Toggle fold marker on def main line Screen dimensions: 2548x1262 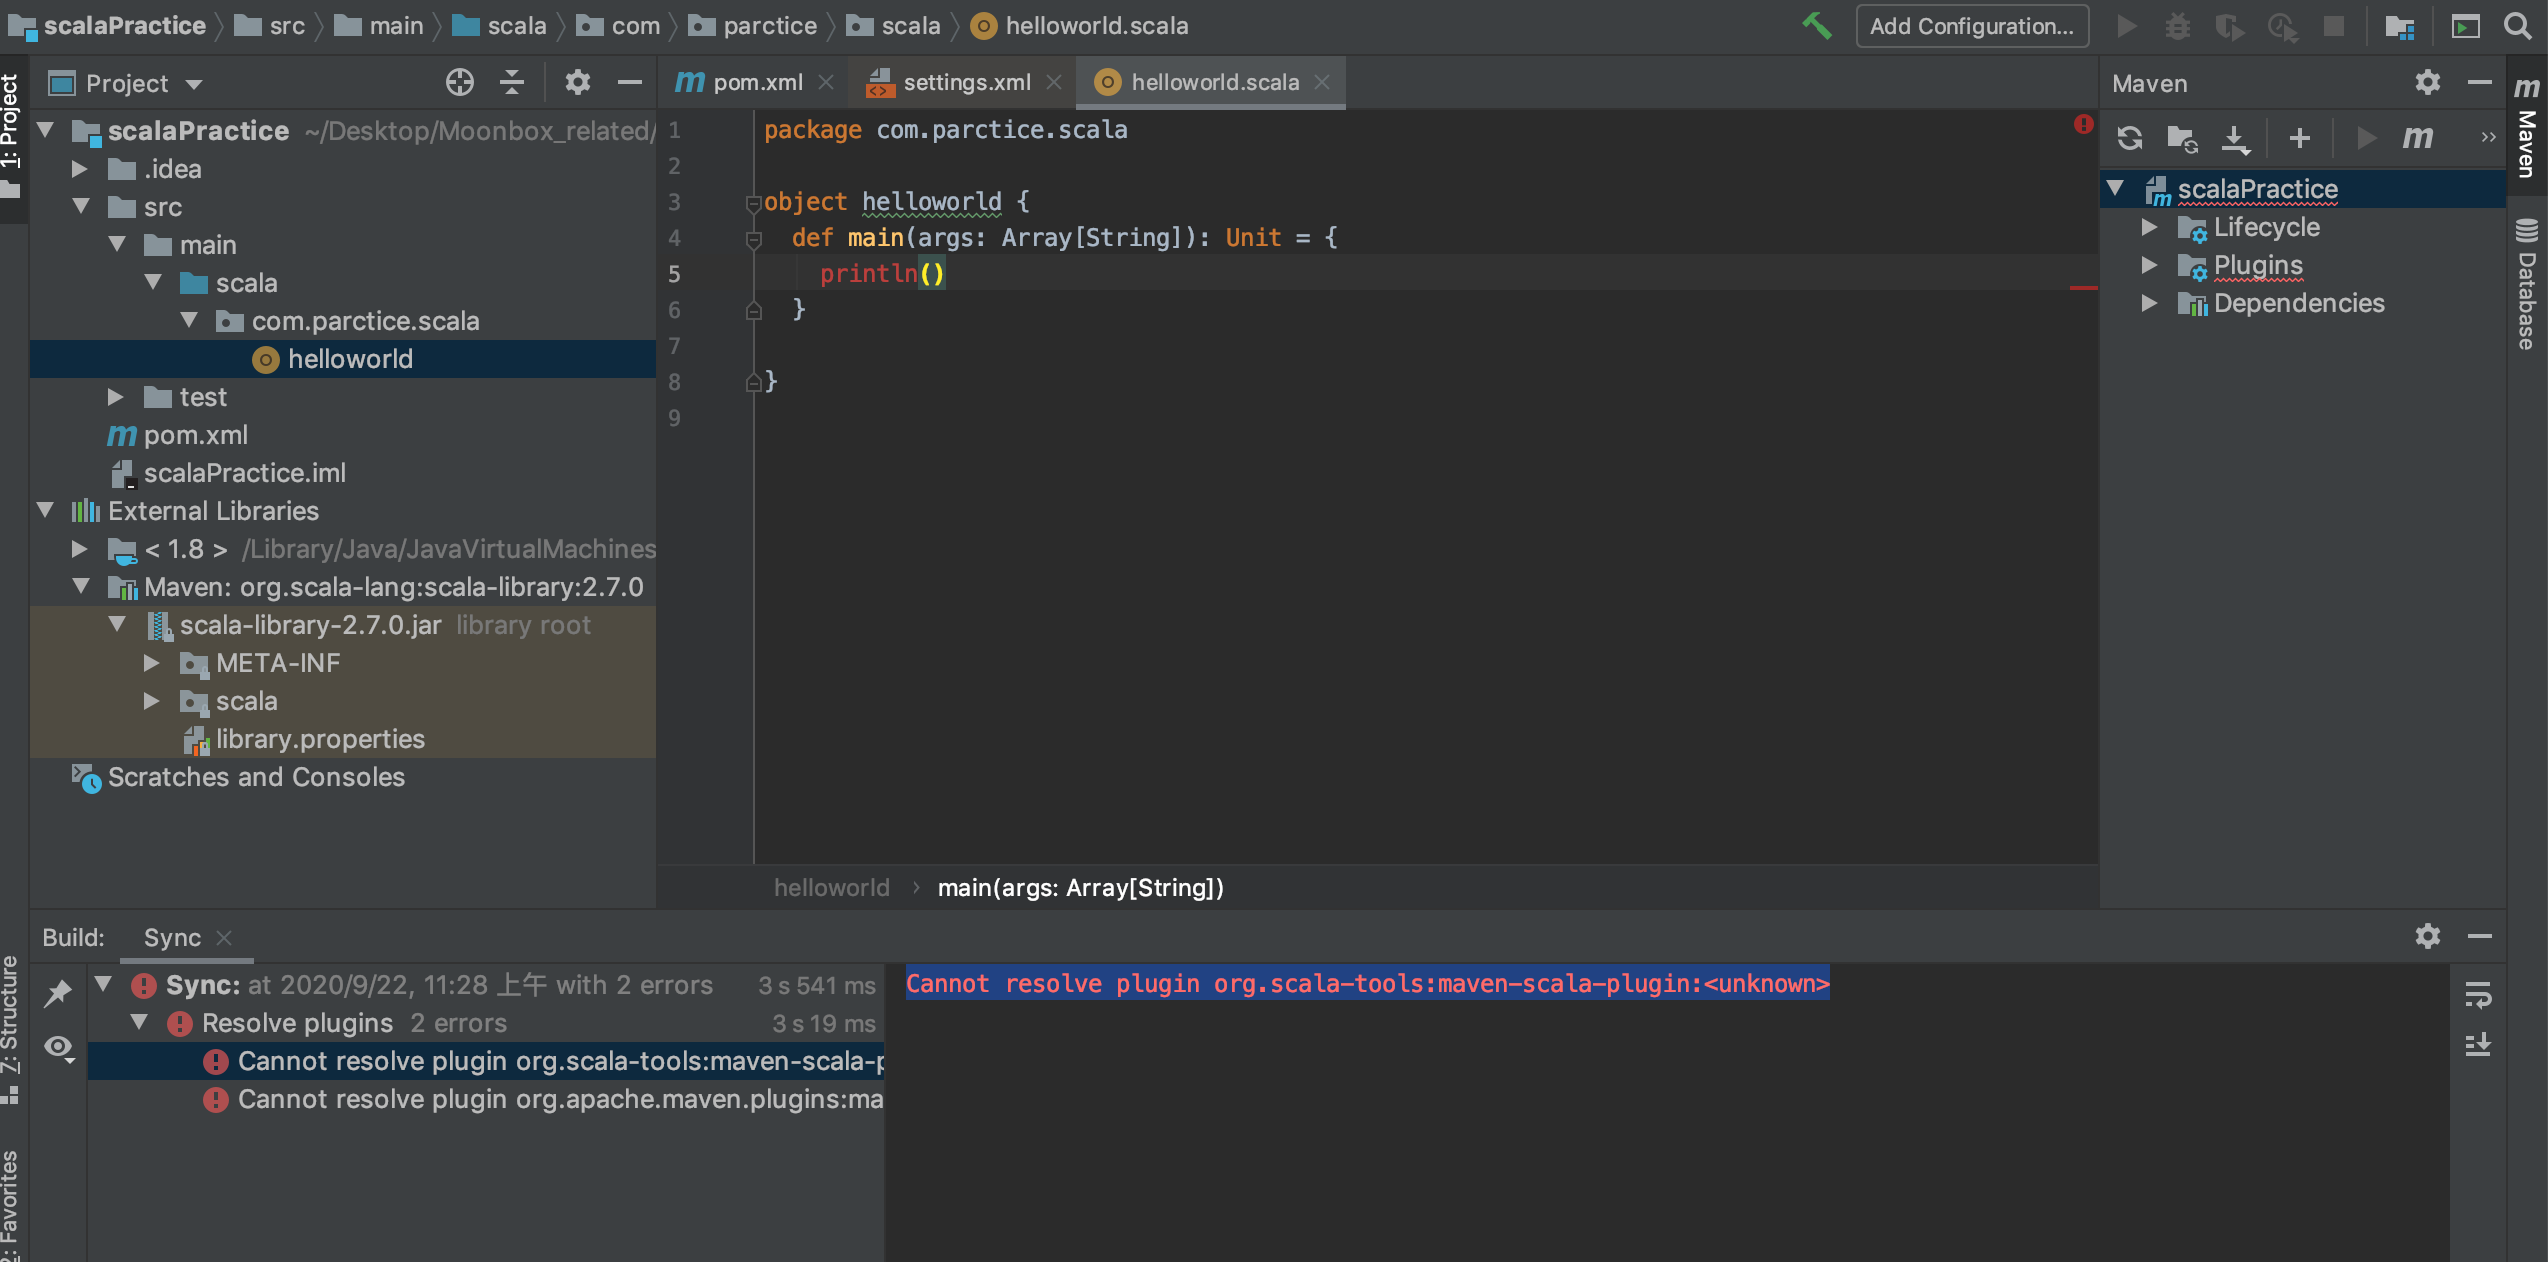point(753,240)
